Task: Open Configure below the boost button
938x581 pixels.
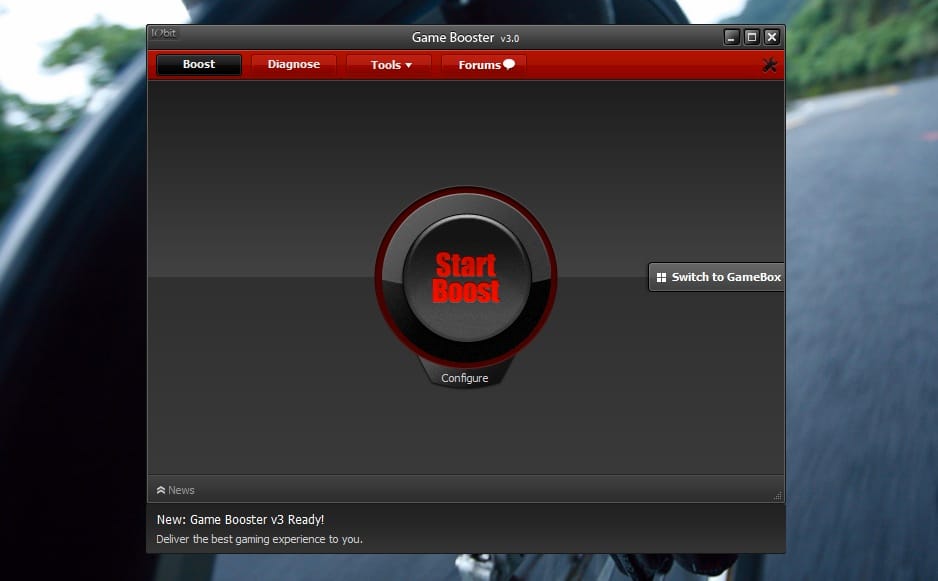Action: tap(465, 378)
